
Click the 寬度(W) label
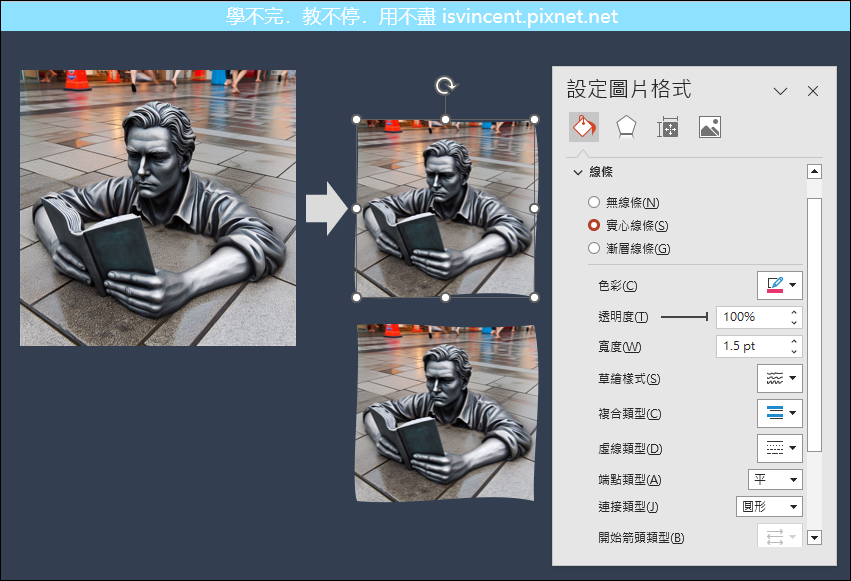click(620, 346)
